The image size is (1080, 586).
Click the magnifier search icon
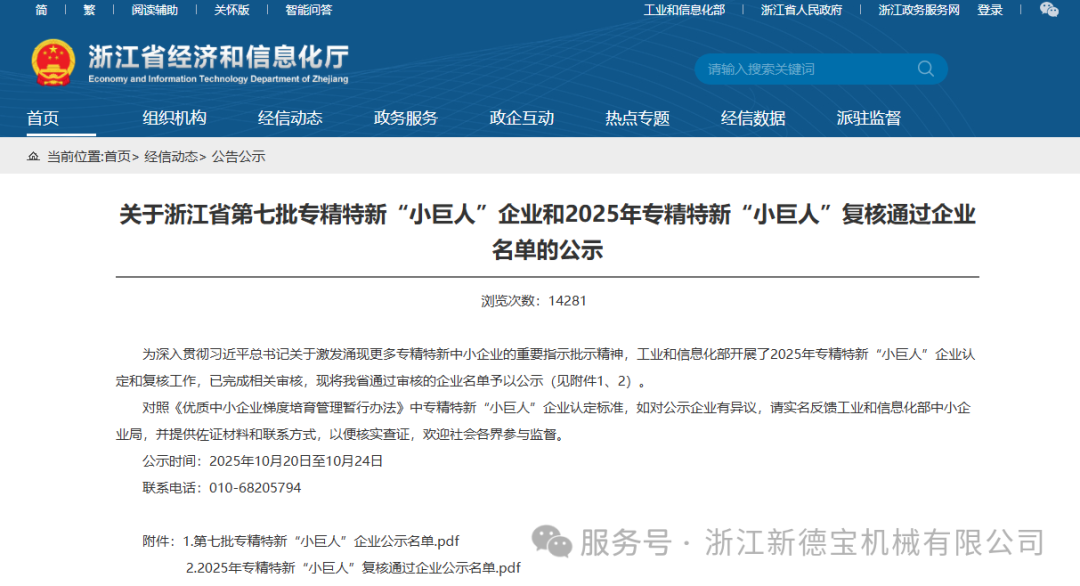(925, 69)
